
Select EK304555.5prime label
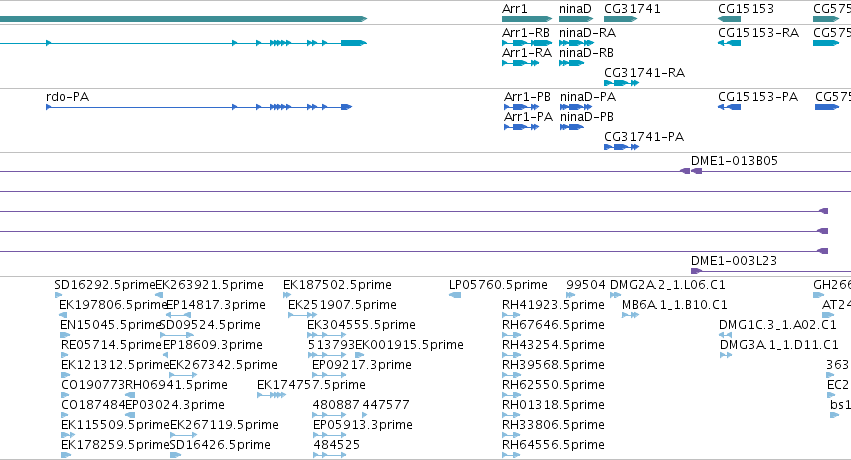[x=361, y=325]
